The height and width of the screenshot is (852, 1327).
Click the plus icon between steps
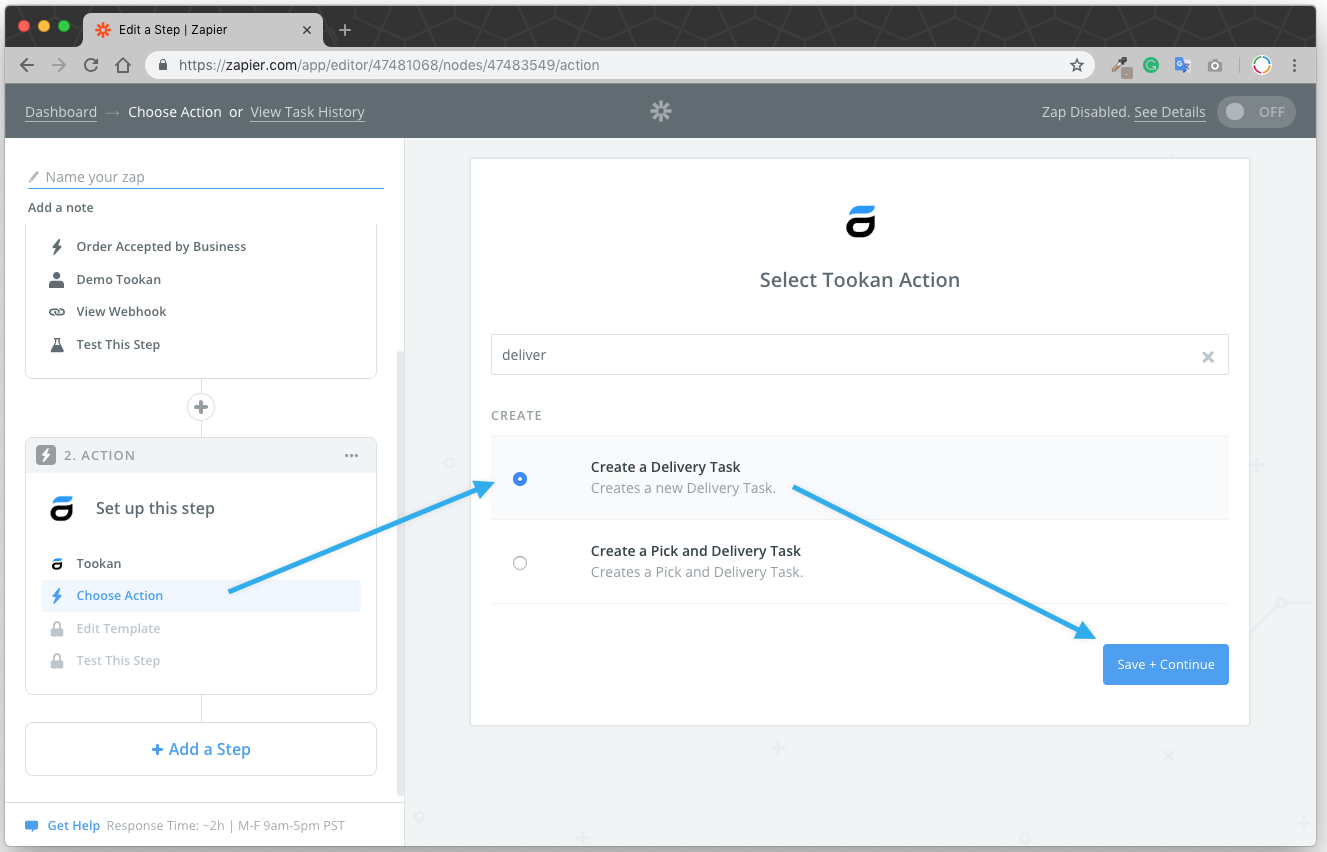201,407
